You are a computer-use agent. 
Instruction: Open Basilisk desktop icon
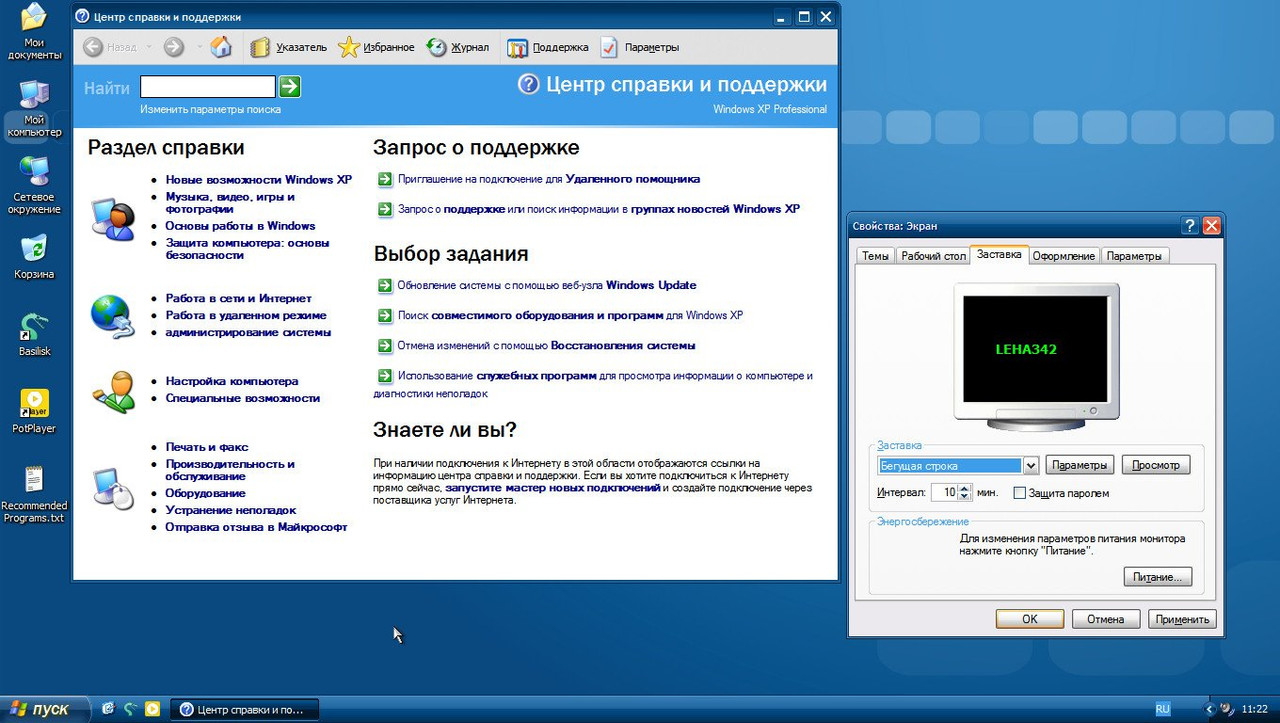34,334
